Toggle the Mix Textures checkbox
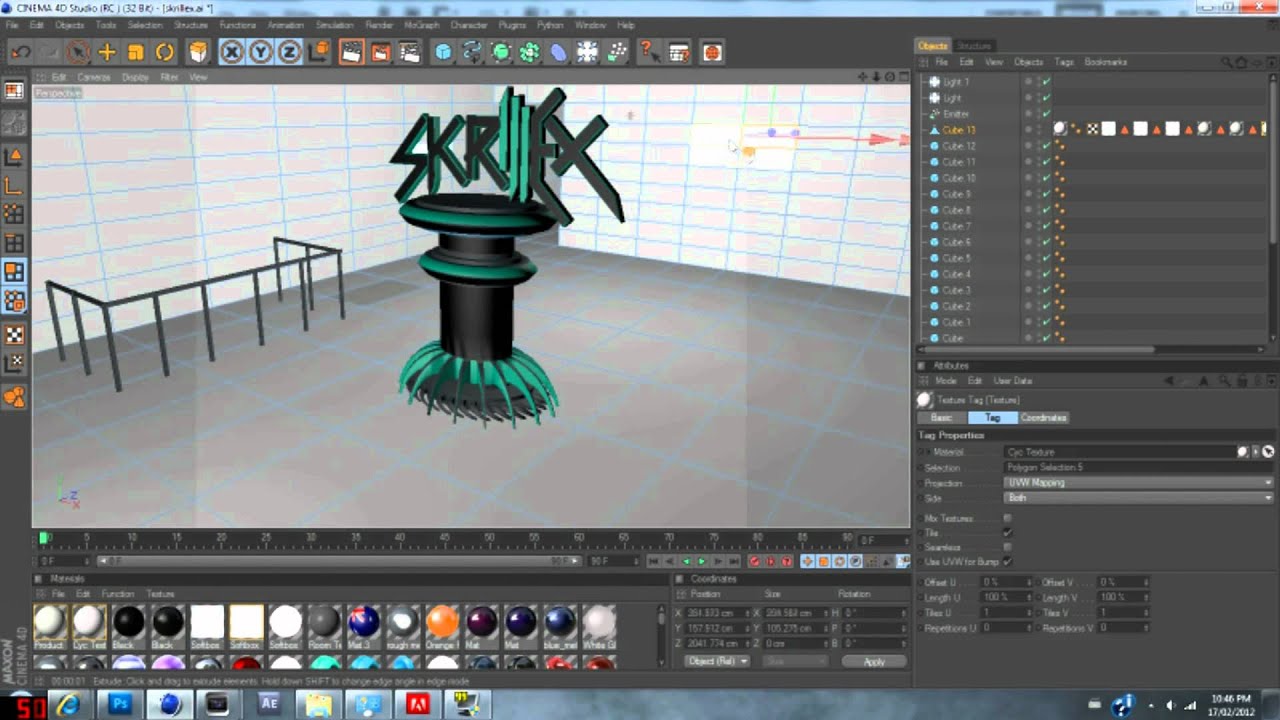The height and width of the screenshot is (720, 1280). pos(1007,518)
